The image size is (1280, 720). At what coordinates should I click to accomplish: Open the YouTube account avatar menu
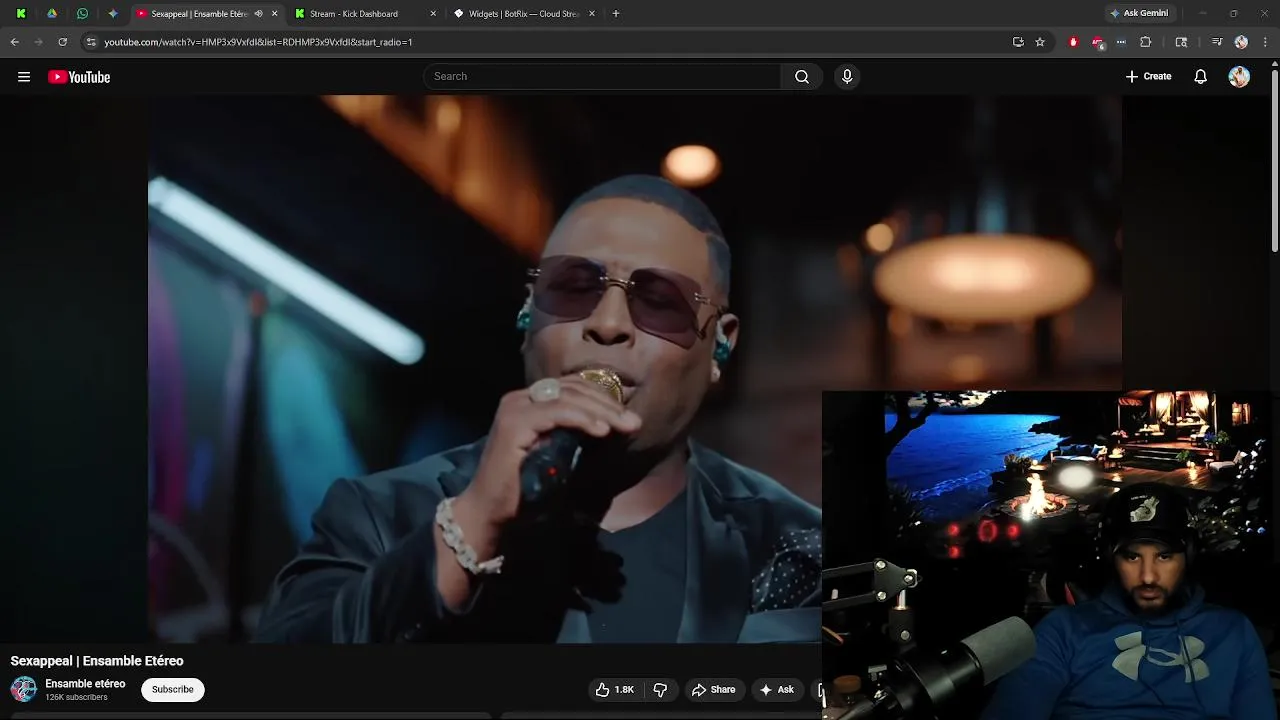(x=1239, y=77)
